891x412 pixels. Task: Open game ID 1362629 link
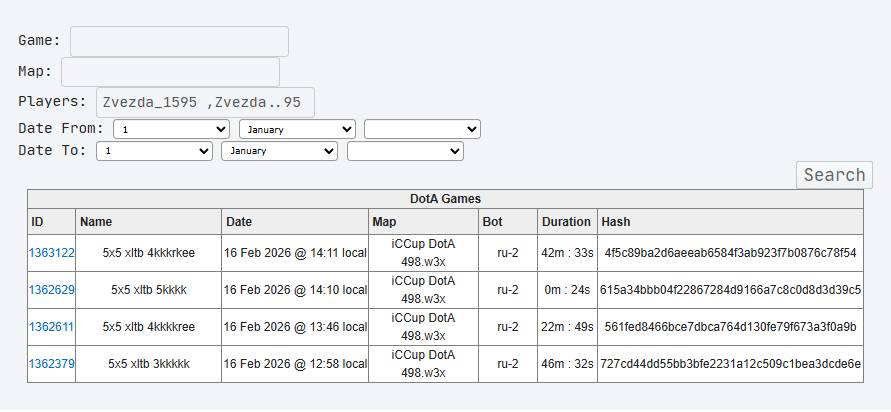tap(52, 290)
